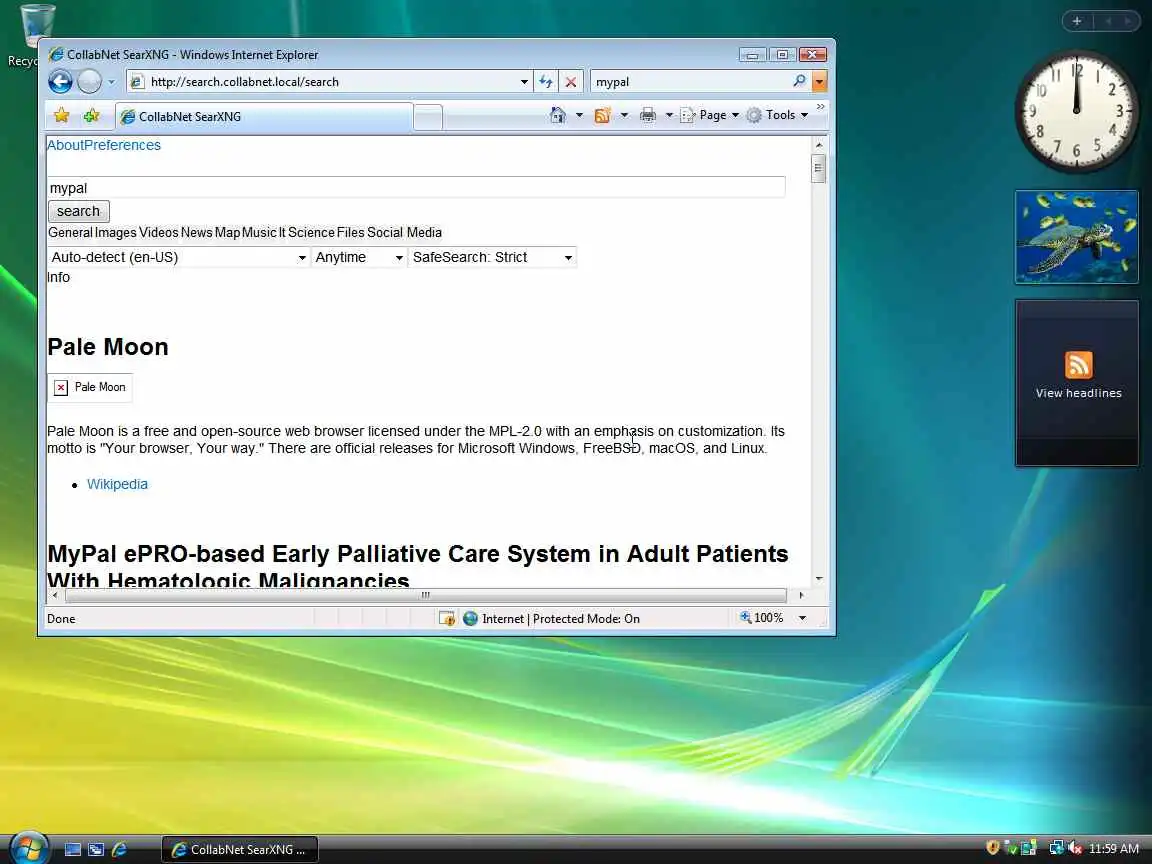
Task: Click Switch between windows quick launch icon
Action: click(x=96, y=849)
